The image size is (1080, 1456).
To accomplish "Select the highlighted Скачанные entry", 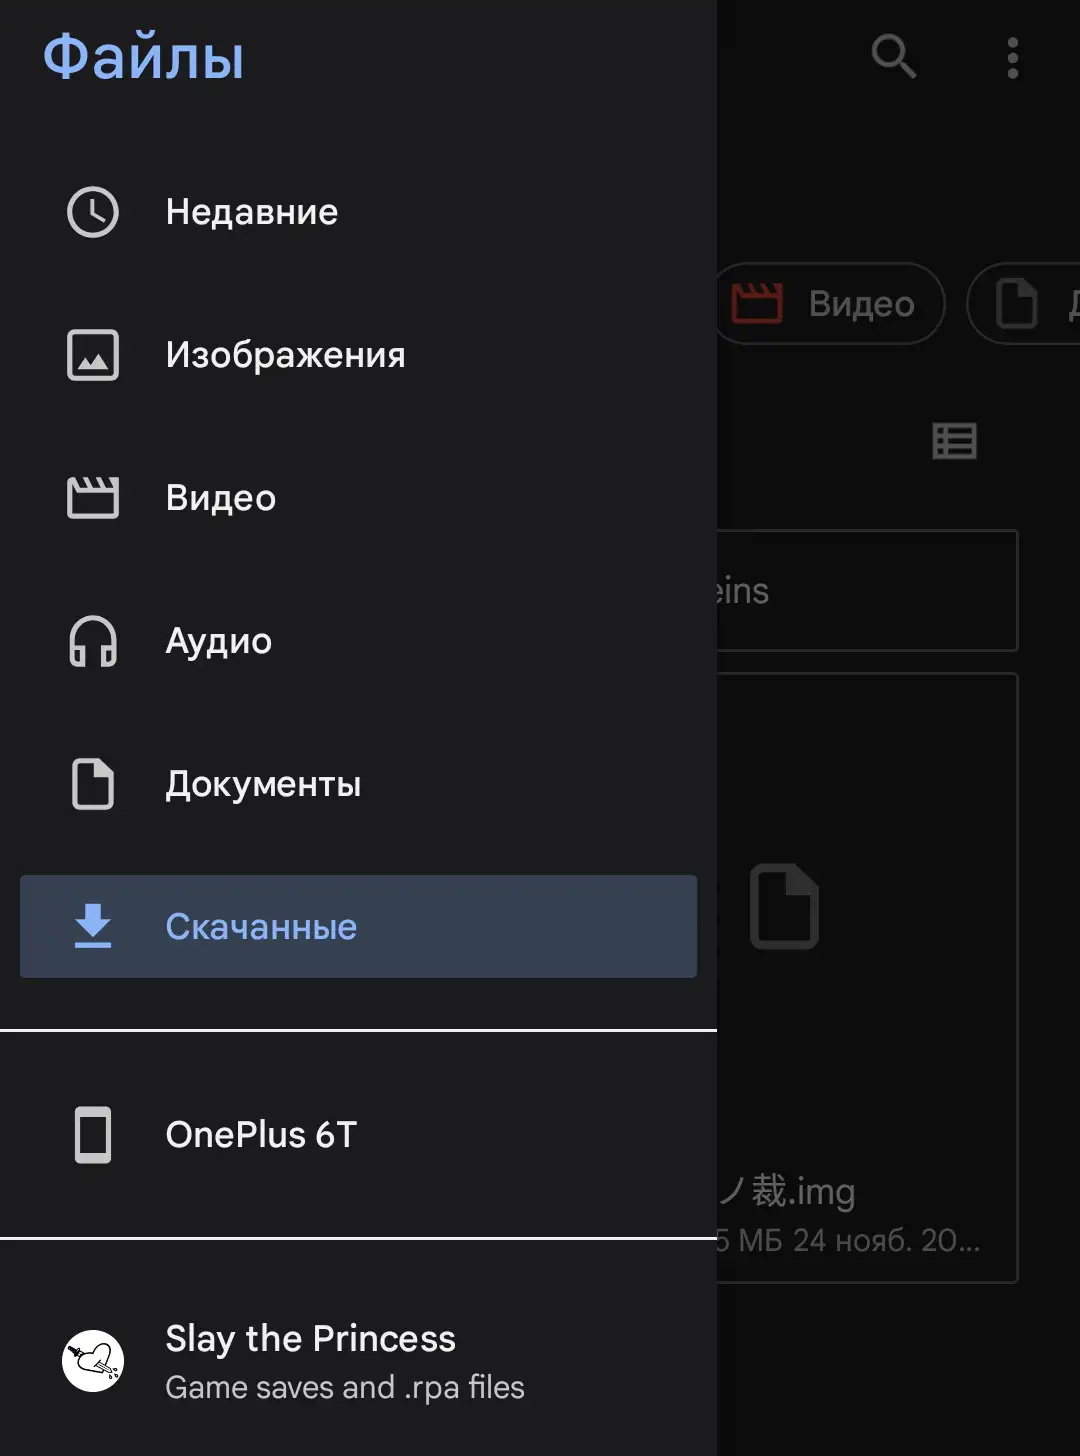I will pos(262,927).
